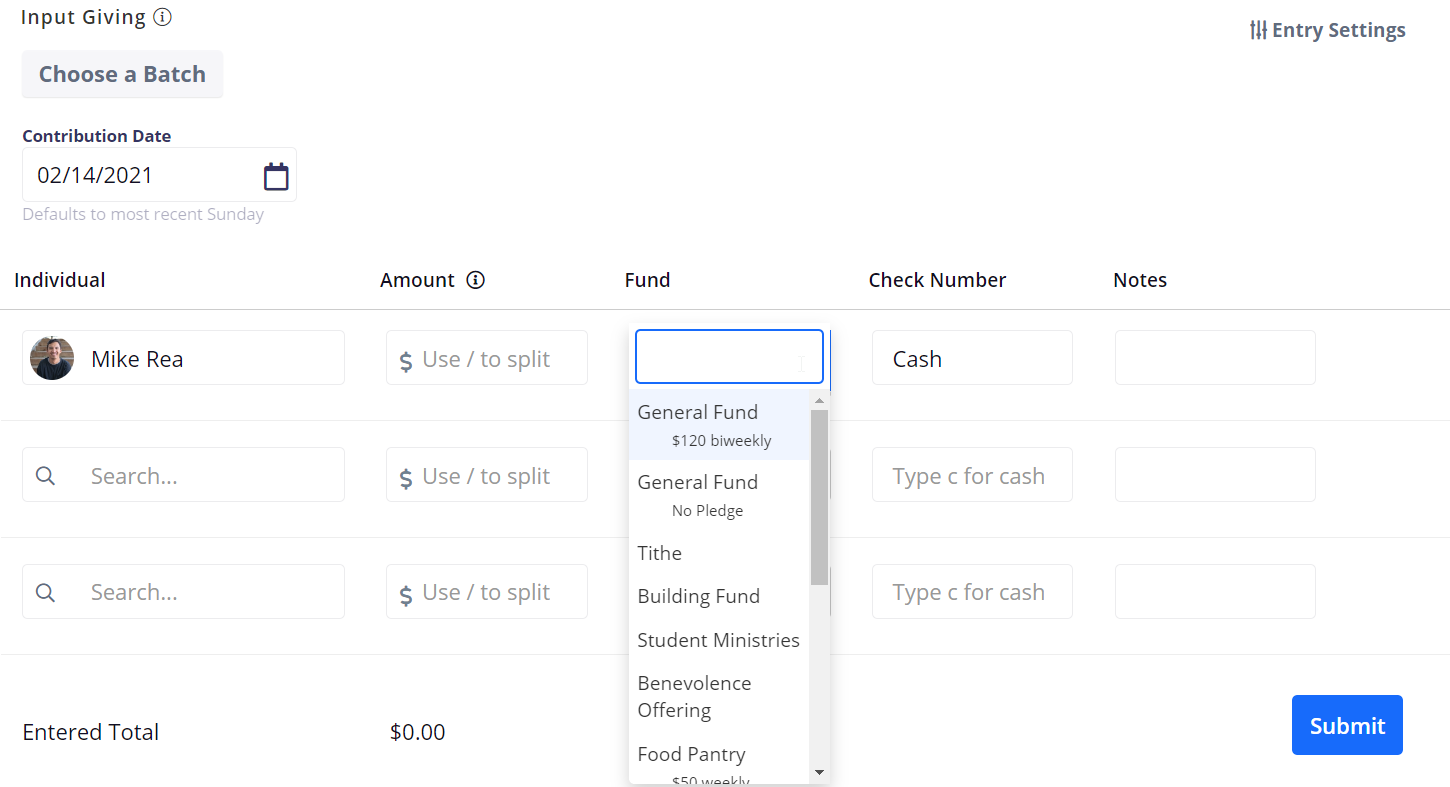Open the calendar date picker icon

[276, 177]
